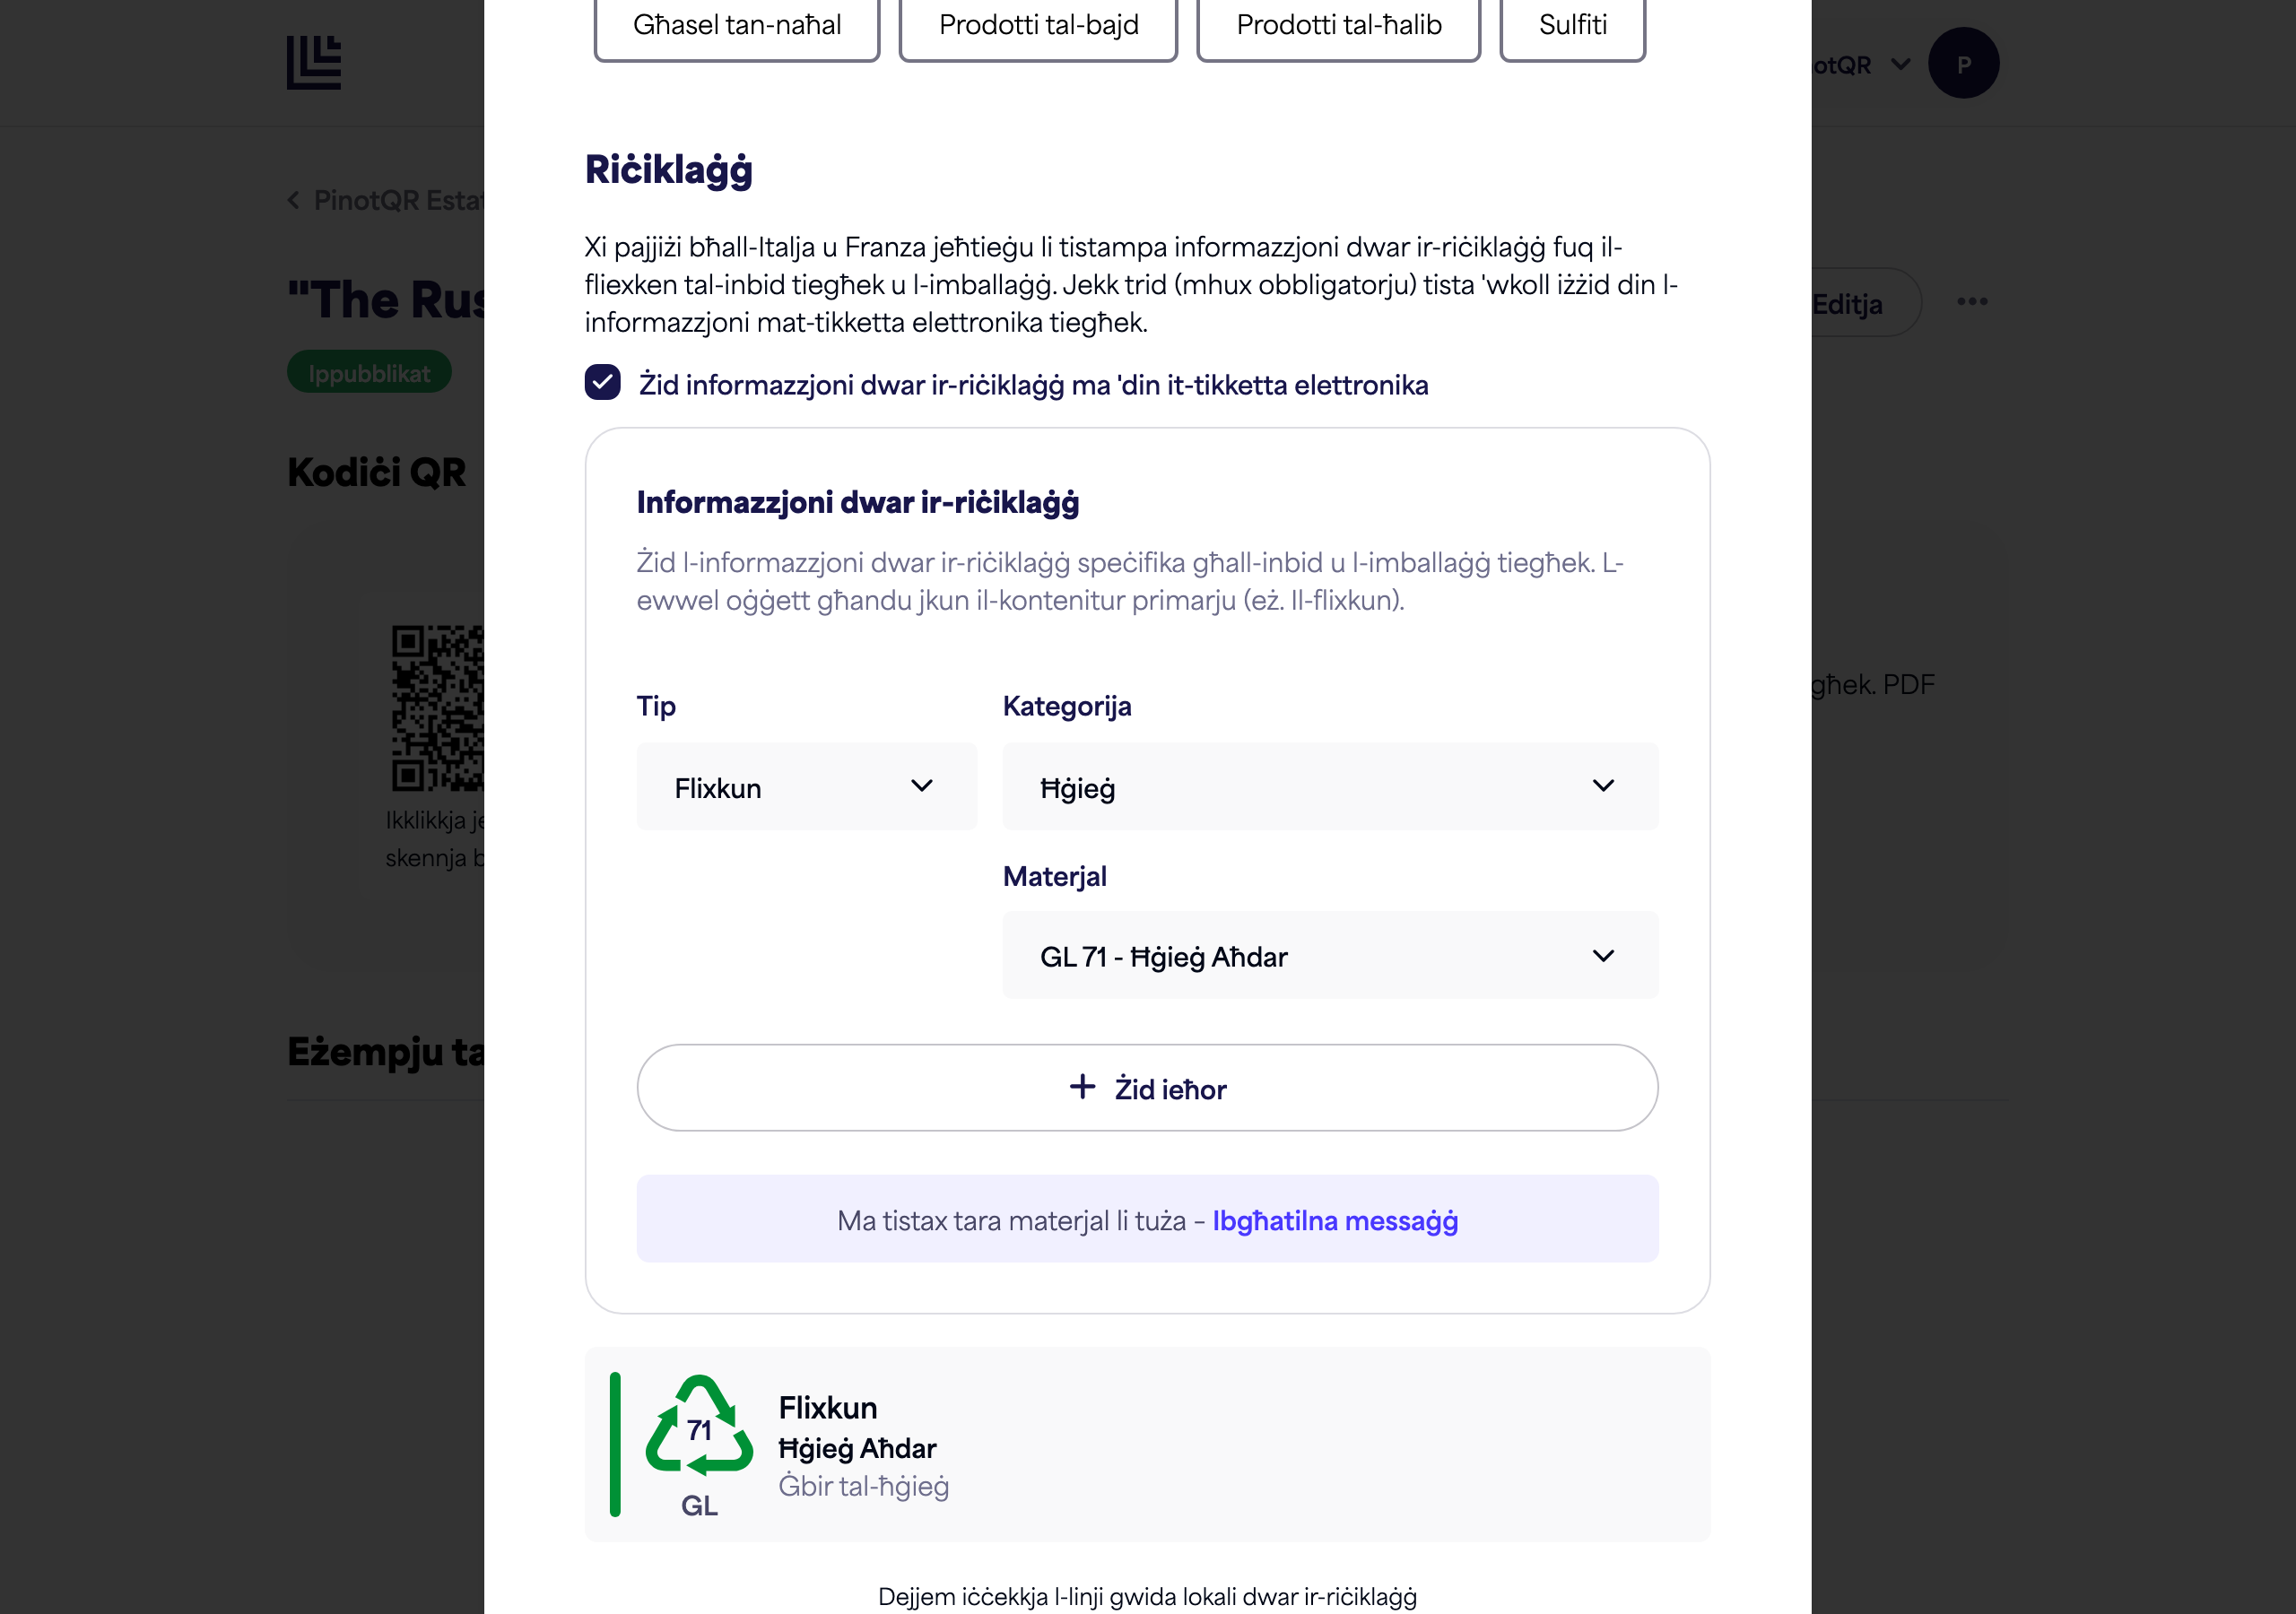Click the back chevron beside PinotQR Estate
This screenshot has width=2296, height=1614.
click(x=294, y=201)
